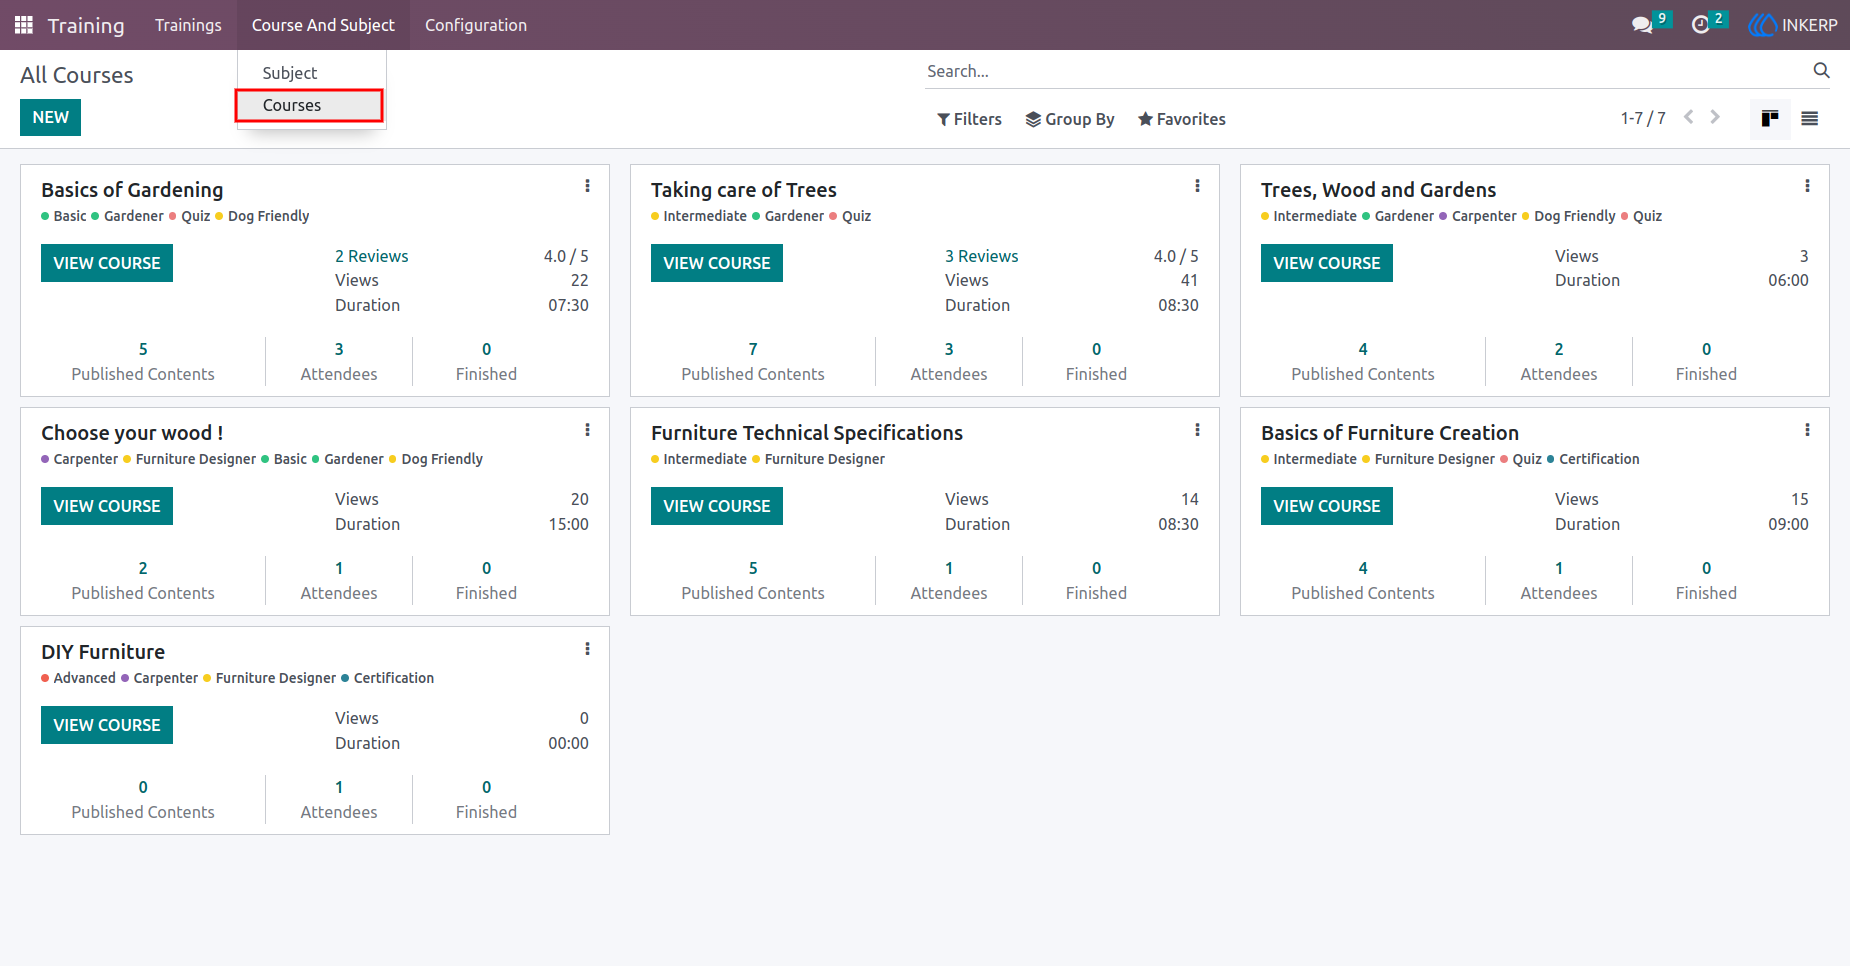This screenshot has width=1850, height=966.
Task: Click the NEW button
Action: [51, 117]
